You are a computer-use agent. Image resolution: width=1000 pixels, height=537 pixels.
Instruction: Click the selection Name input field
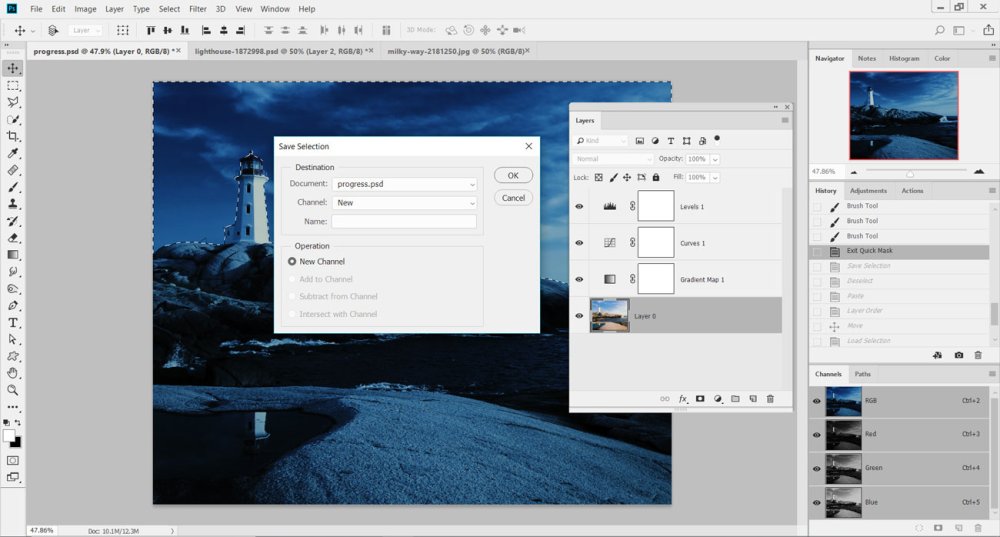[x=404, y=221]
